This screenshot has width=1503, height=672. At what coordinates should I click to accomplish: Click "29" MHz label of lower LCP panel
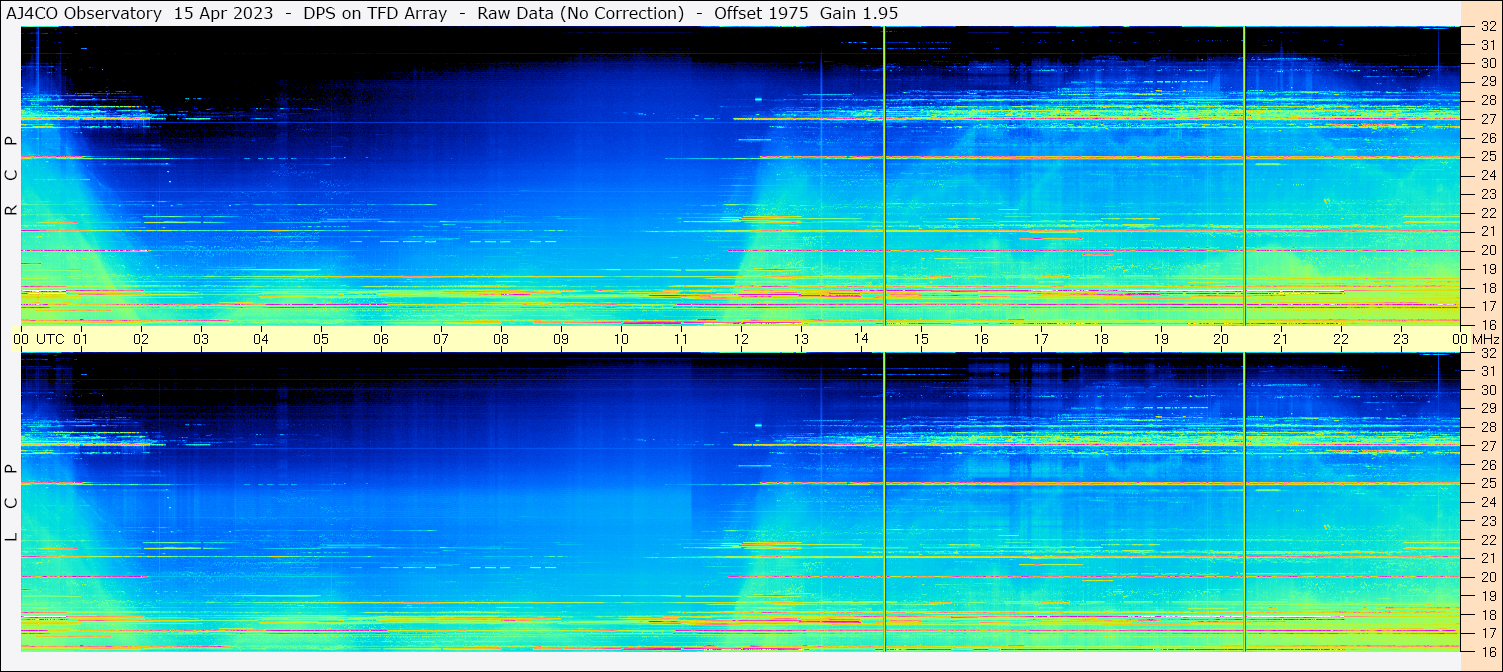1487,409
